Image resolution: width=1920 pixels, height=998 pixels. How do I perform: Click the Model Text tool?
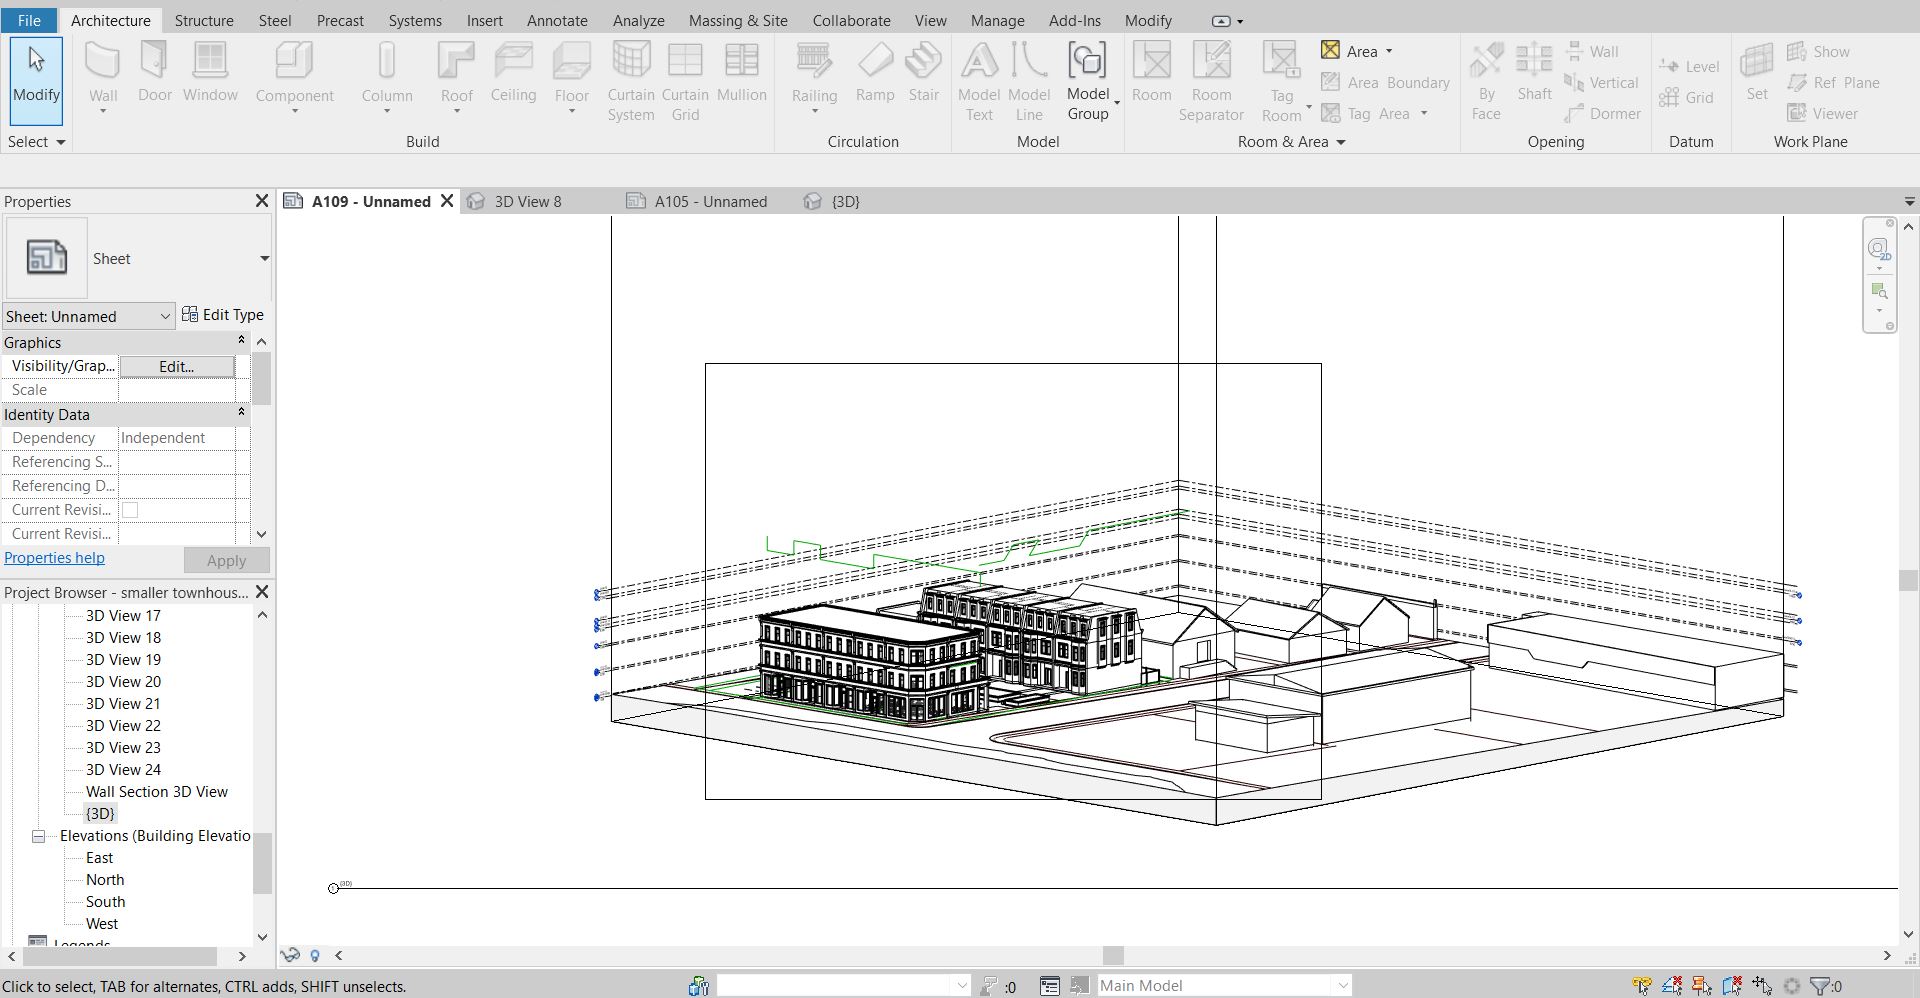coord(979,82)
